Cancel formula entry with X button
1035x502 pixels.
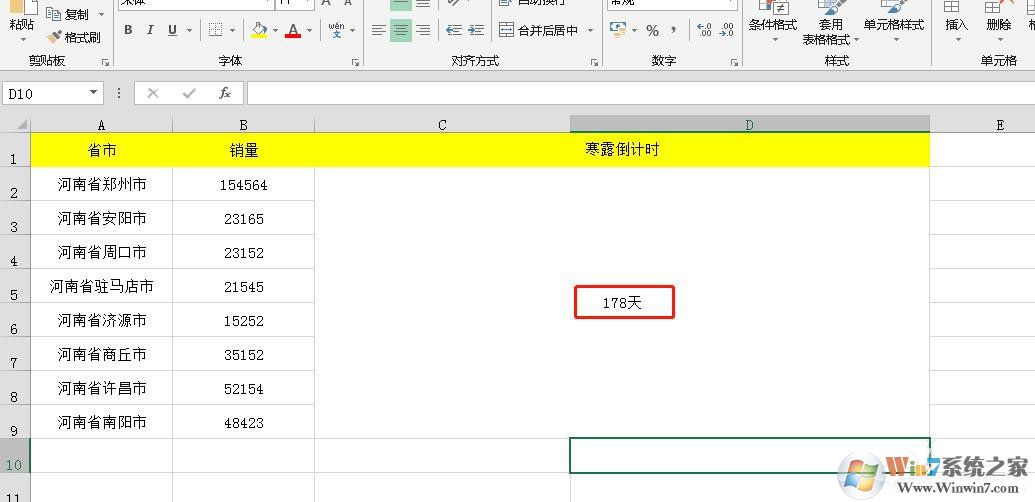pos(152,93)
